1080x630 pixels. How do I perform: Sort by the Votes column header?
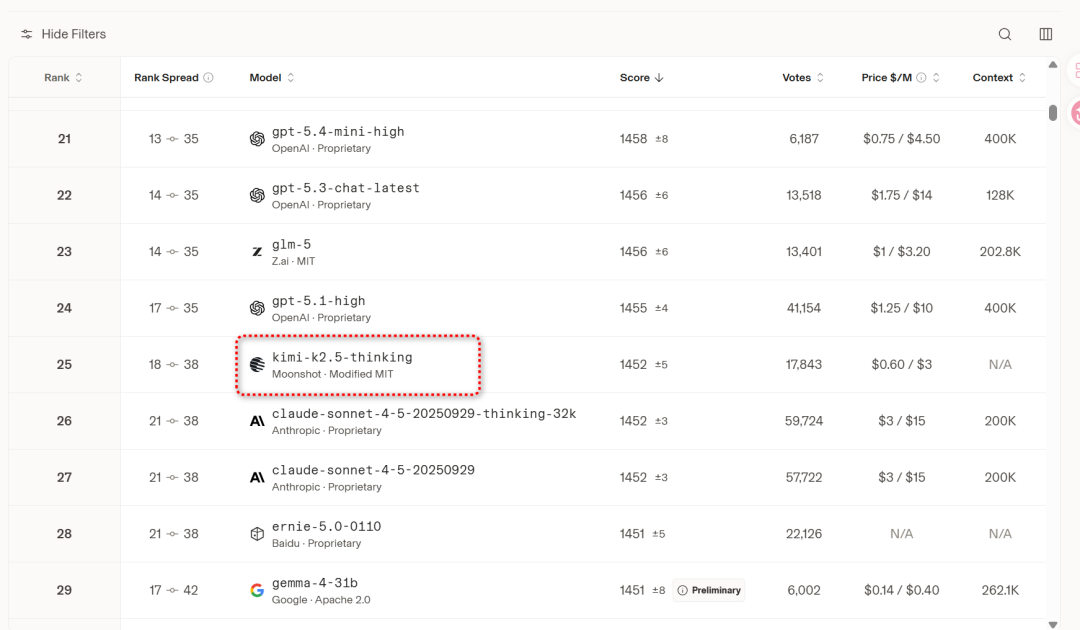(802, 78)
